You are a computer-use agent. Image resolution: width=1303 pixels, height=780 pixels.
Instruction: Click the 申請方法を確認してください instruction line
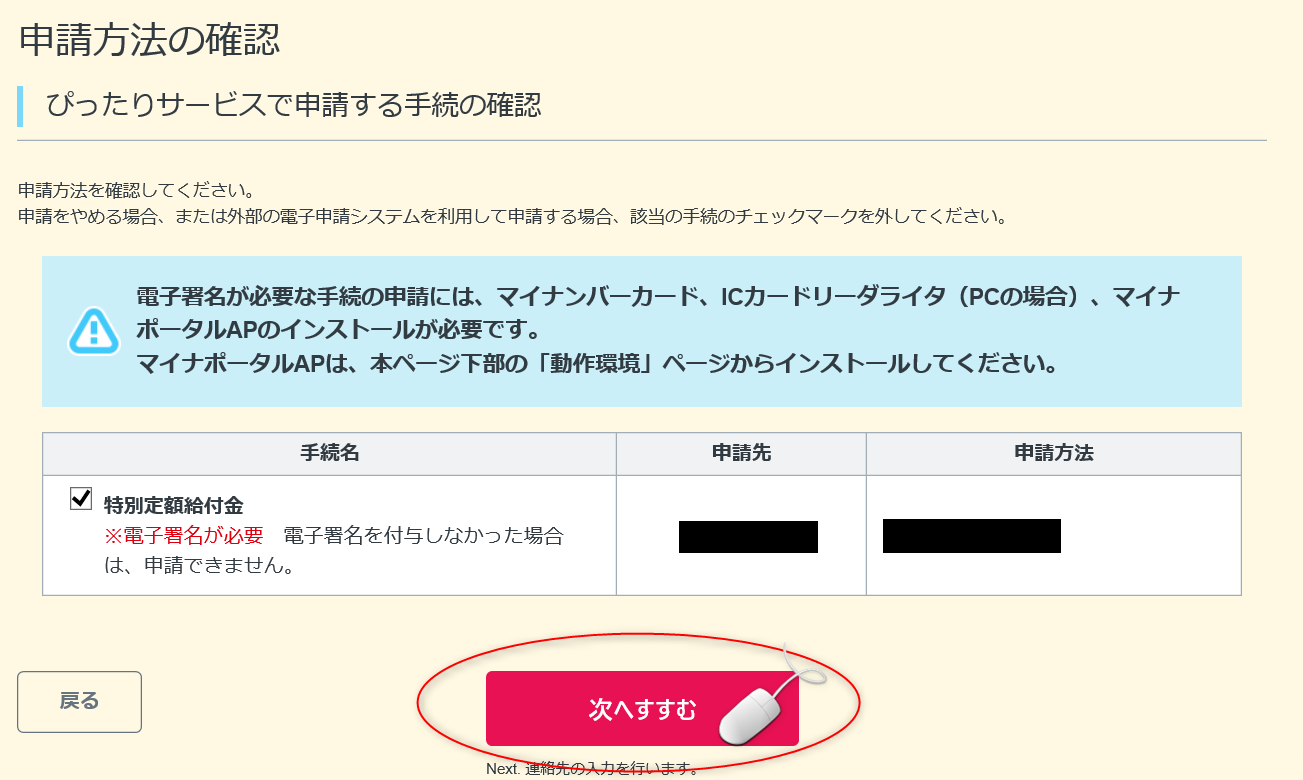pos(138,190)
